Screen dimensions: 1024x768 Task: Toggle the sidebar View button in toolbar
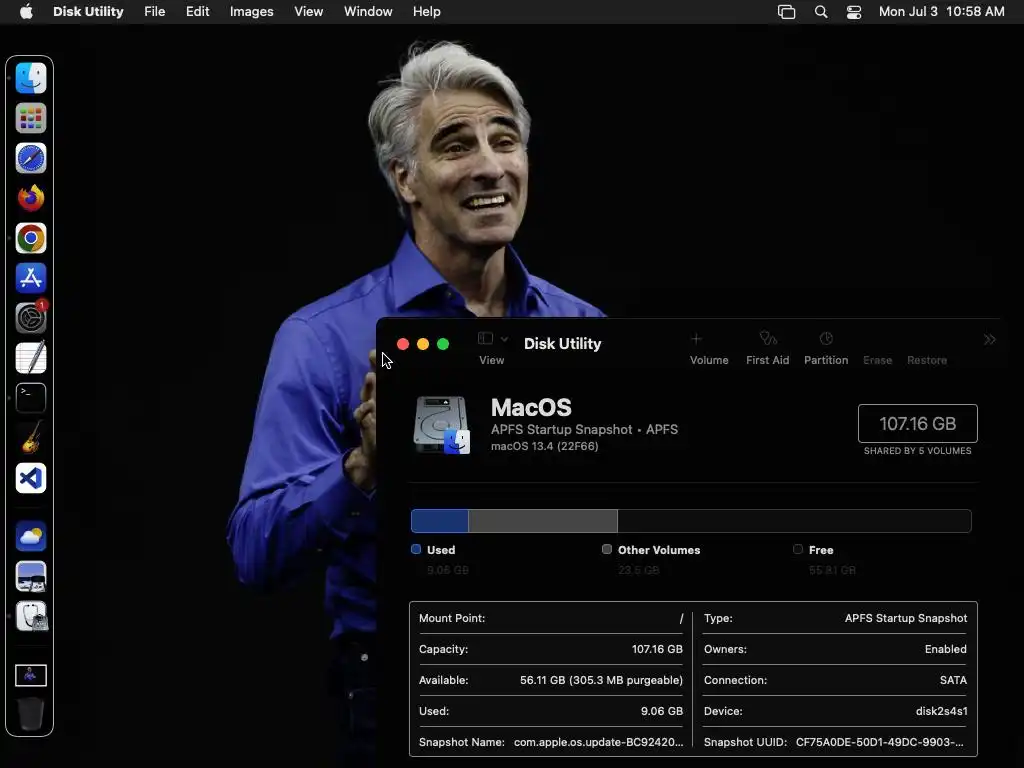coord(485,338)
